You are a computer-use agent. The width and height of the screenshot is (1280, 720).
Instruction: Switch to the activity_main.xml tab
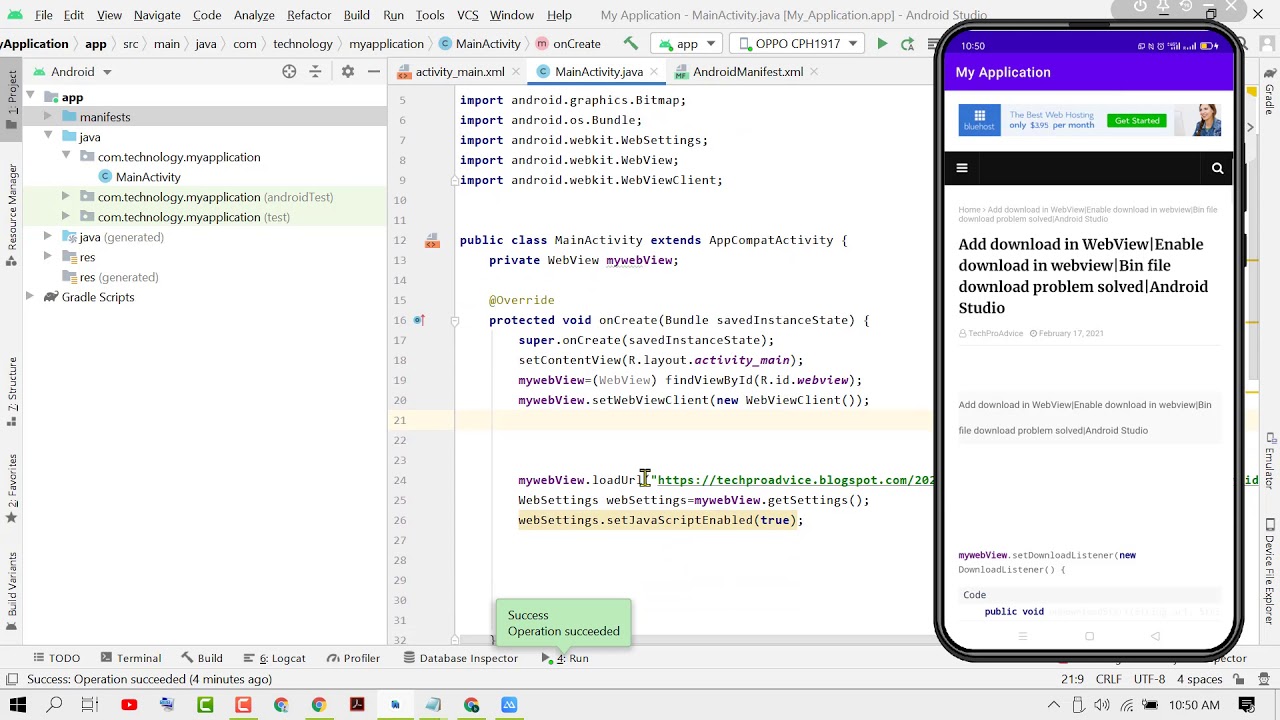point(460,72)
